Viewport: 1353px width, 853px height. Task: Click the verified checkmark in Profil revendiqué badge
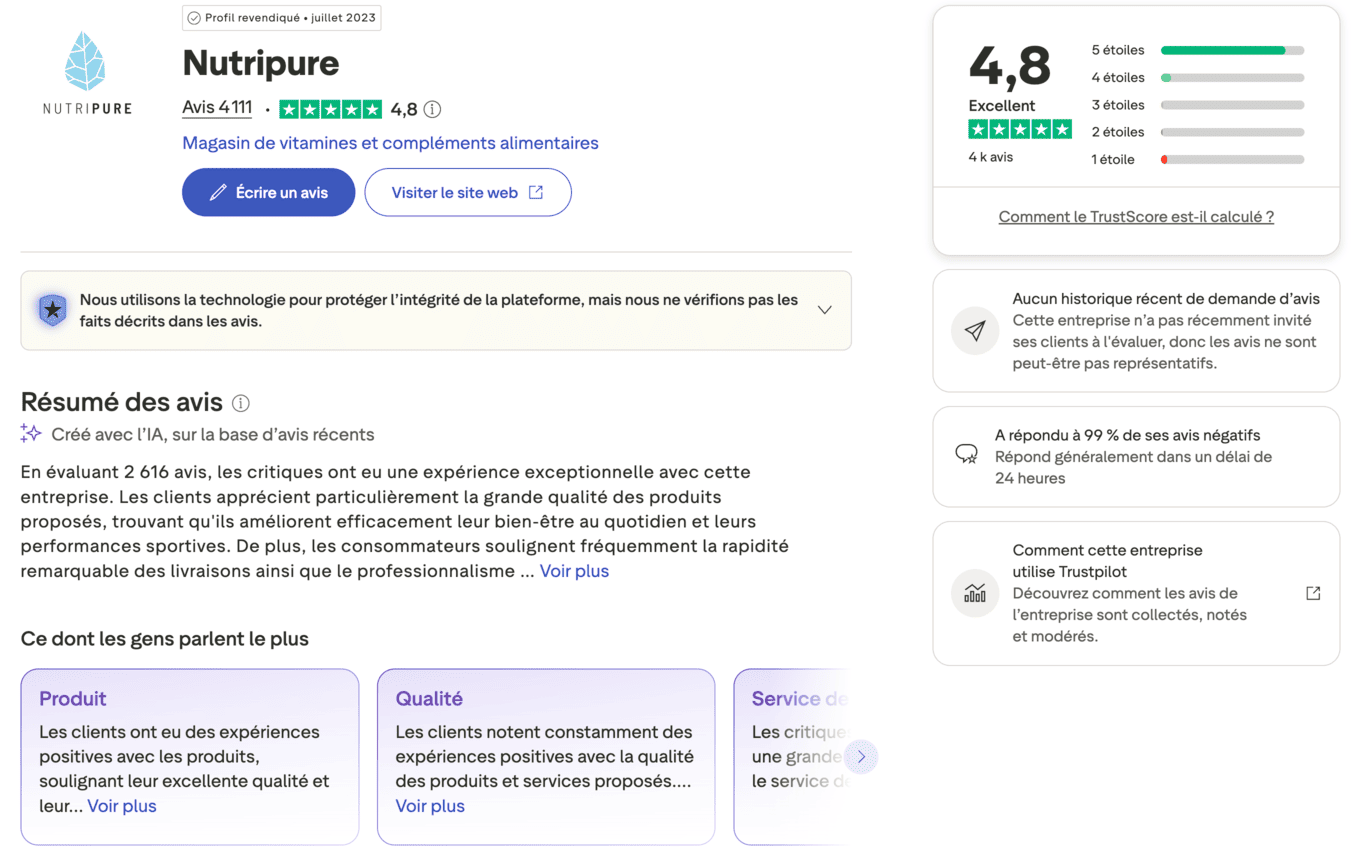(194, 18)
